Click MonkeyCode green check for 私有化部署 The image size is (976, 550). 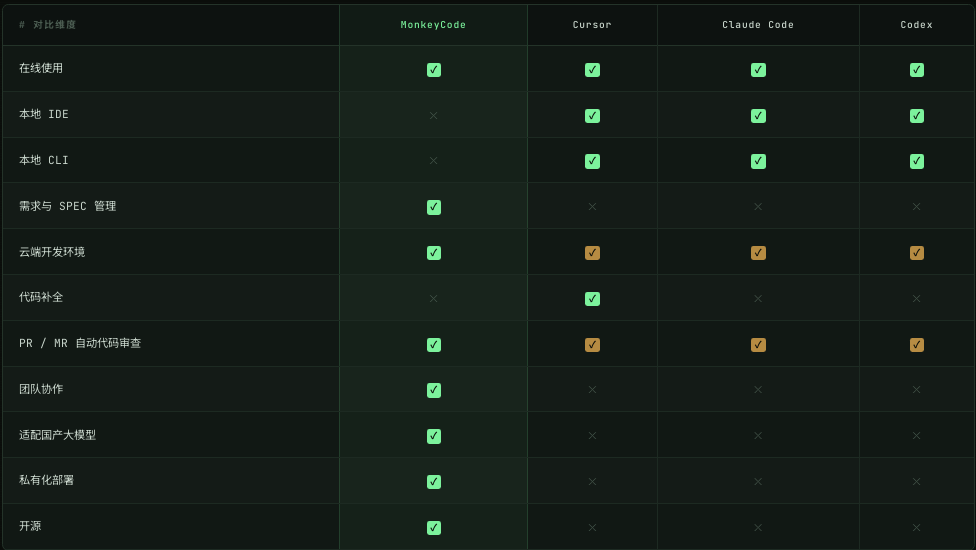[434, 482]
